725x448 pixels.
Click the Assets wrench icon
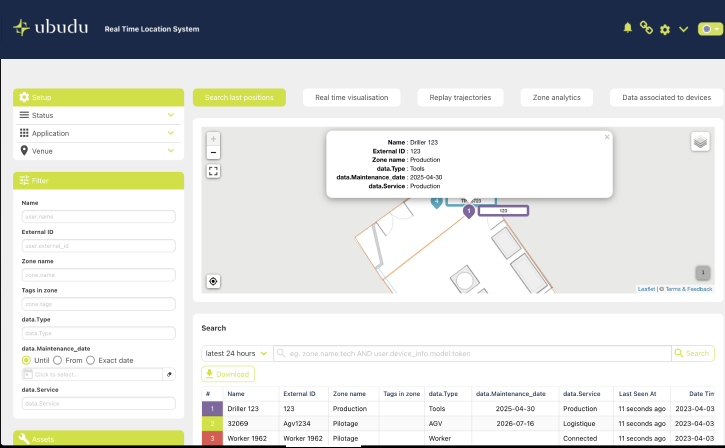(24, 438)
